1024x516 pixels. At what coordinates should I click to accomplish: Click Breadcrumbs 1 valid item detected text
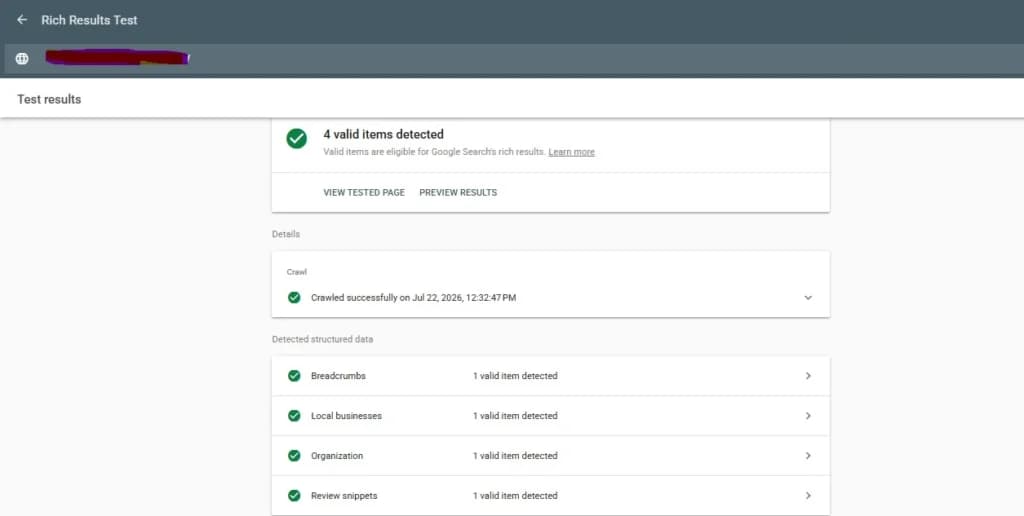[515, 376]
